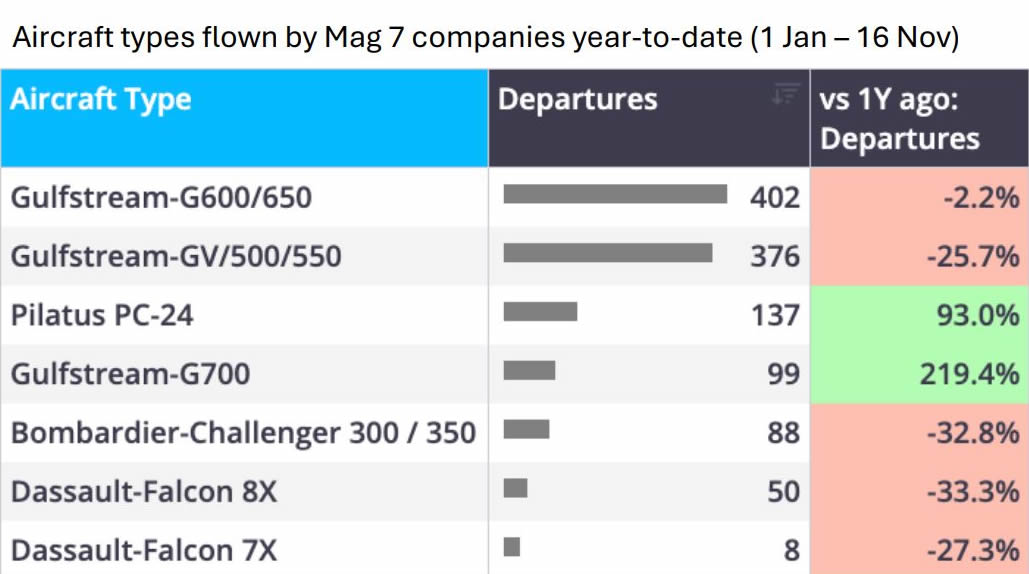The height and width of the screenshot is (574, 1029).
Task: Click the green 93.0% change cell
Action: [x=919, y=315]
